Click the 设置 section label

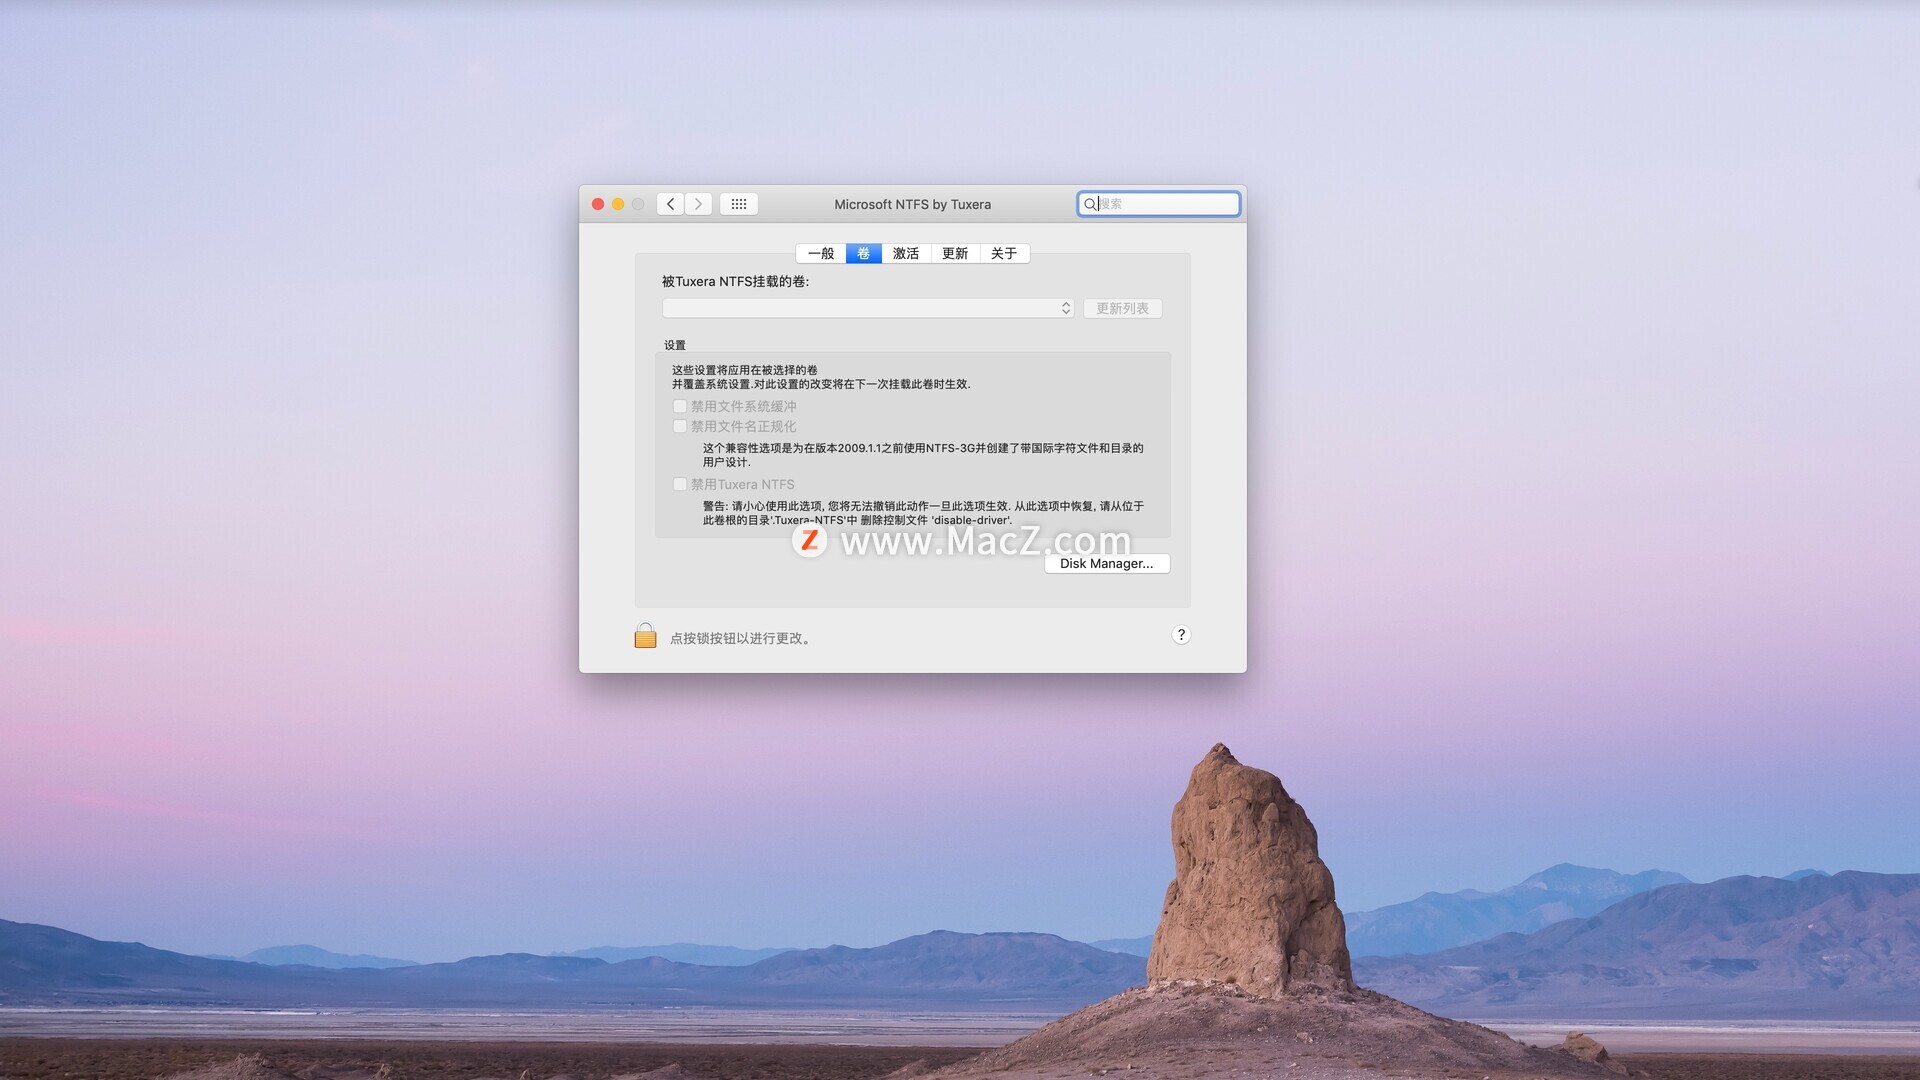(x=675, y=345)
